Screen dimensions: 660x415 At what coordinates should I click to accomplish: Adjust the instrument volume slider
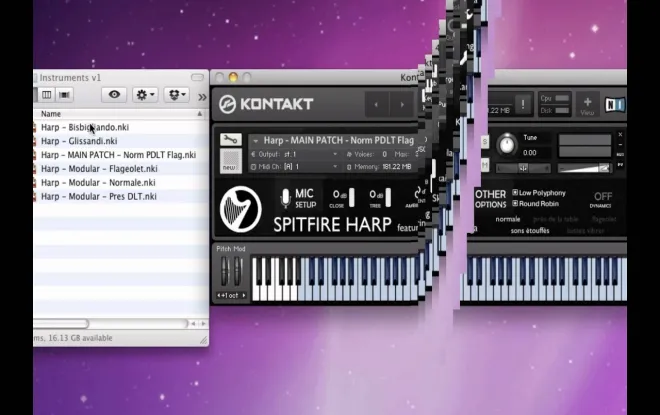(x=585, y=168)
